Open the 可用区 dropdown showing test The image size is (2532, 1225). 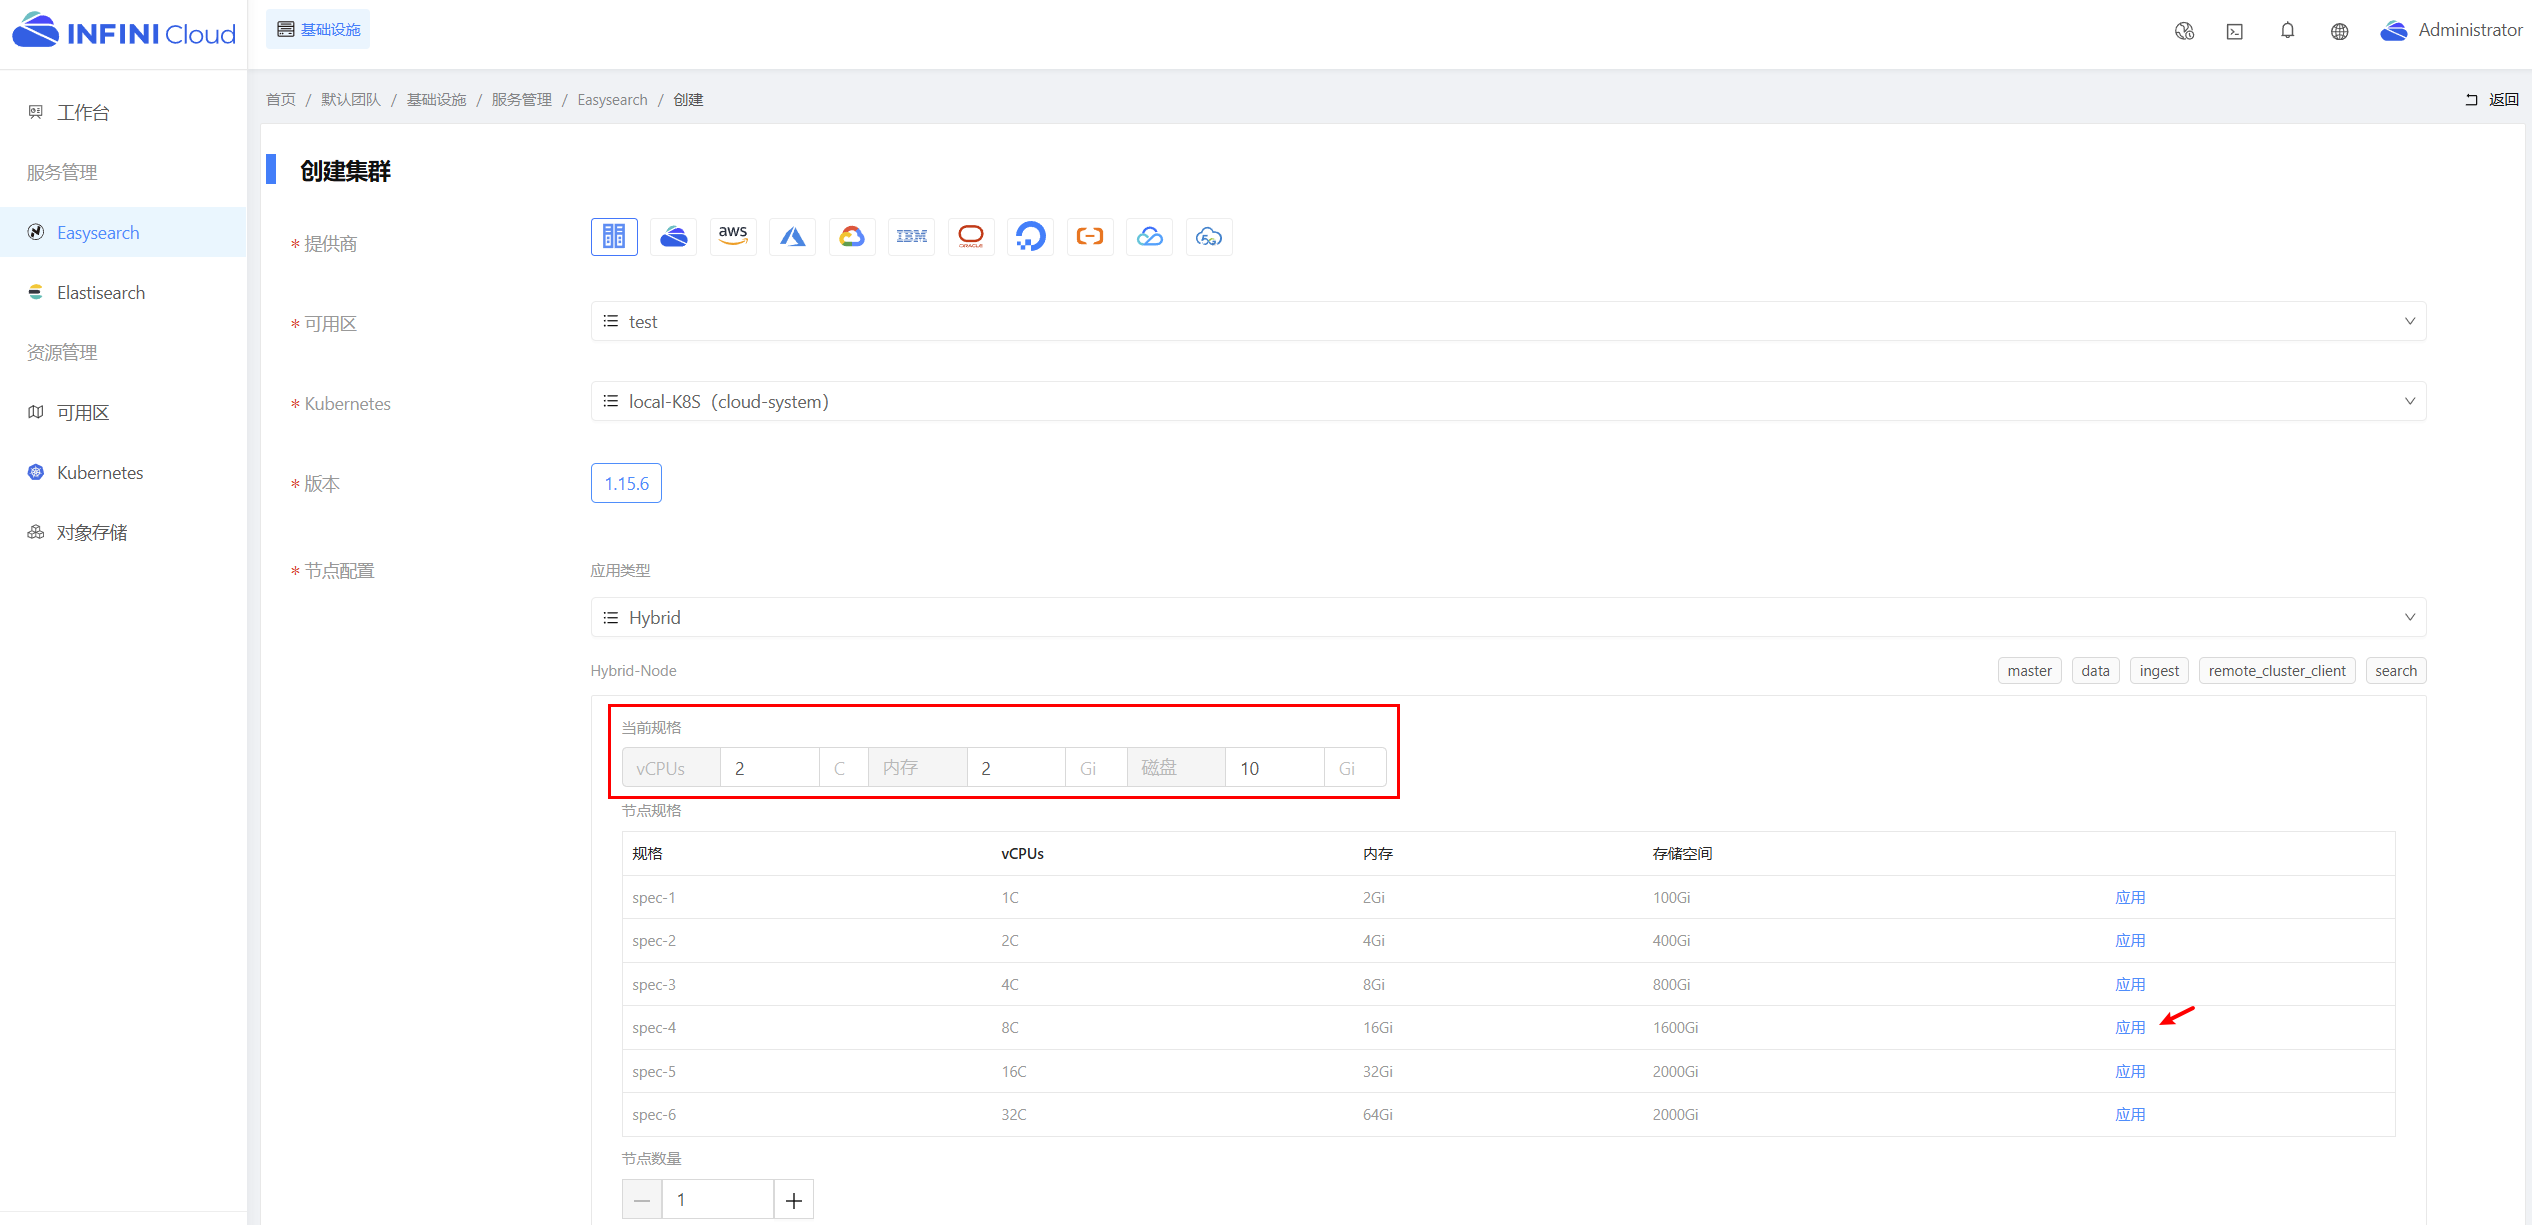coord(1508,321)
